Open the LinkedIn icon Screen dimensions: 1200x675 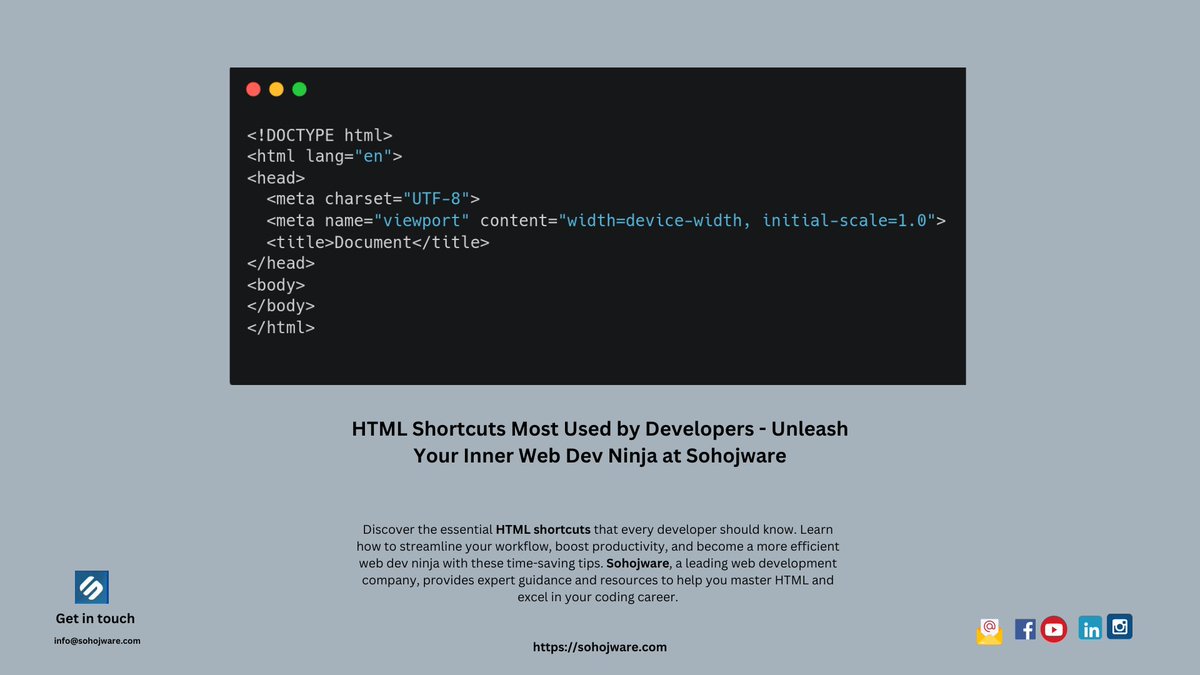pyautogui.click(x=1090, y=629)
